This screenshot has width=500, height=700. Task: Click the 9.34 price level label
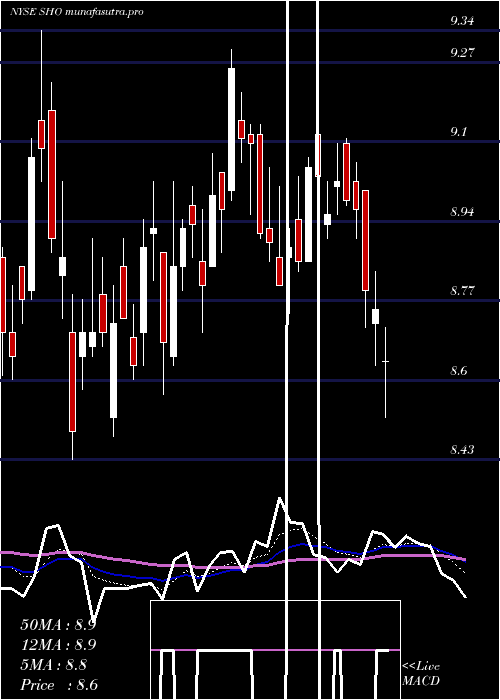pyautogui.click(x=462, y=21)
